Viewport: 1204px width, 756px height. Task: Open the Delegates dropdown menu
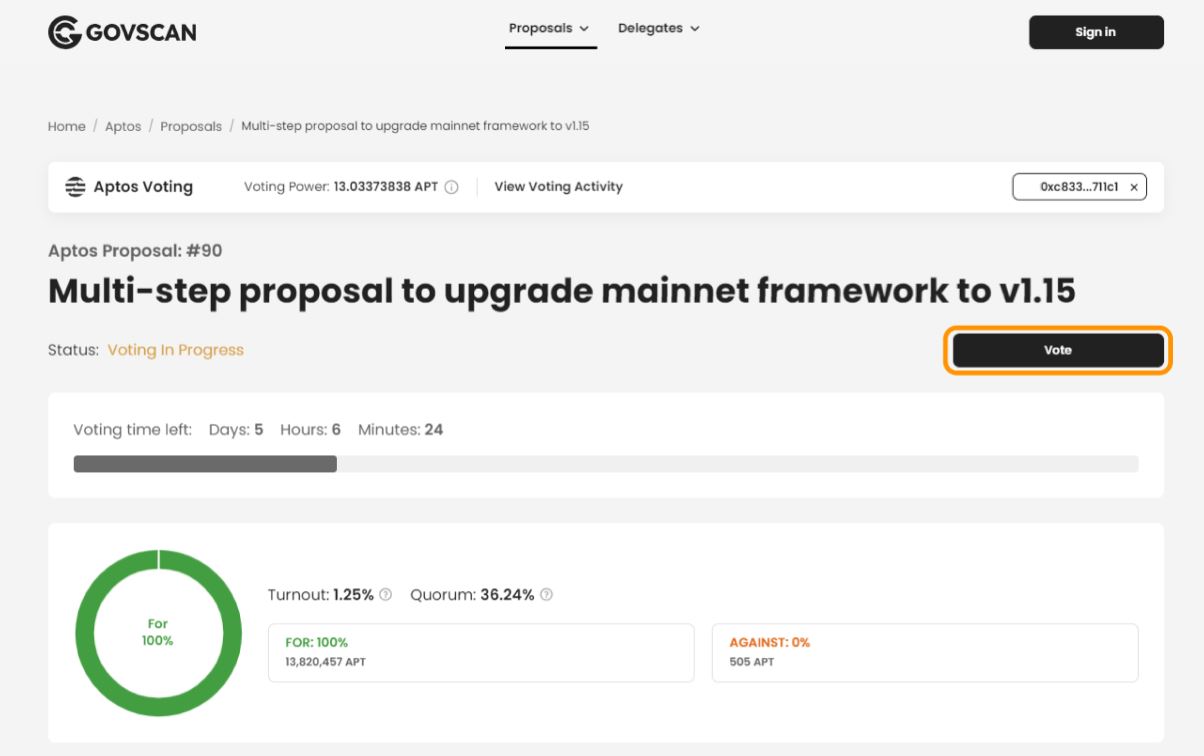659,28
